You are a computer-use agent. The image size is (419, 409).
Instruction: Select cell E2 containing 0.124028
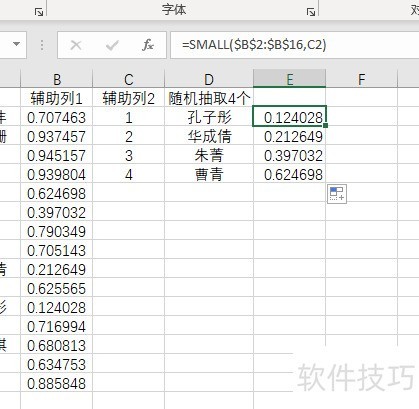click(289, 116)
